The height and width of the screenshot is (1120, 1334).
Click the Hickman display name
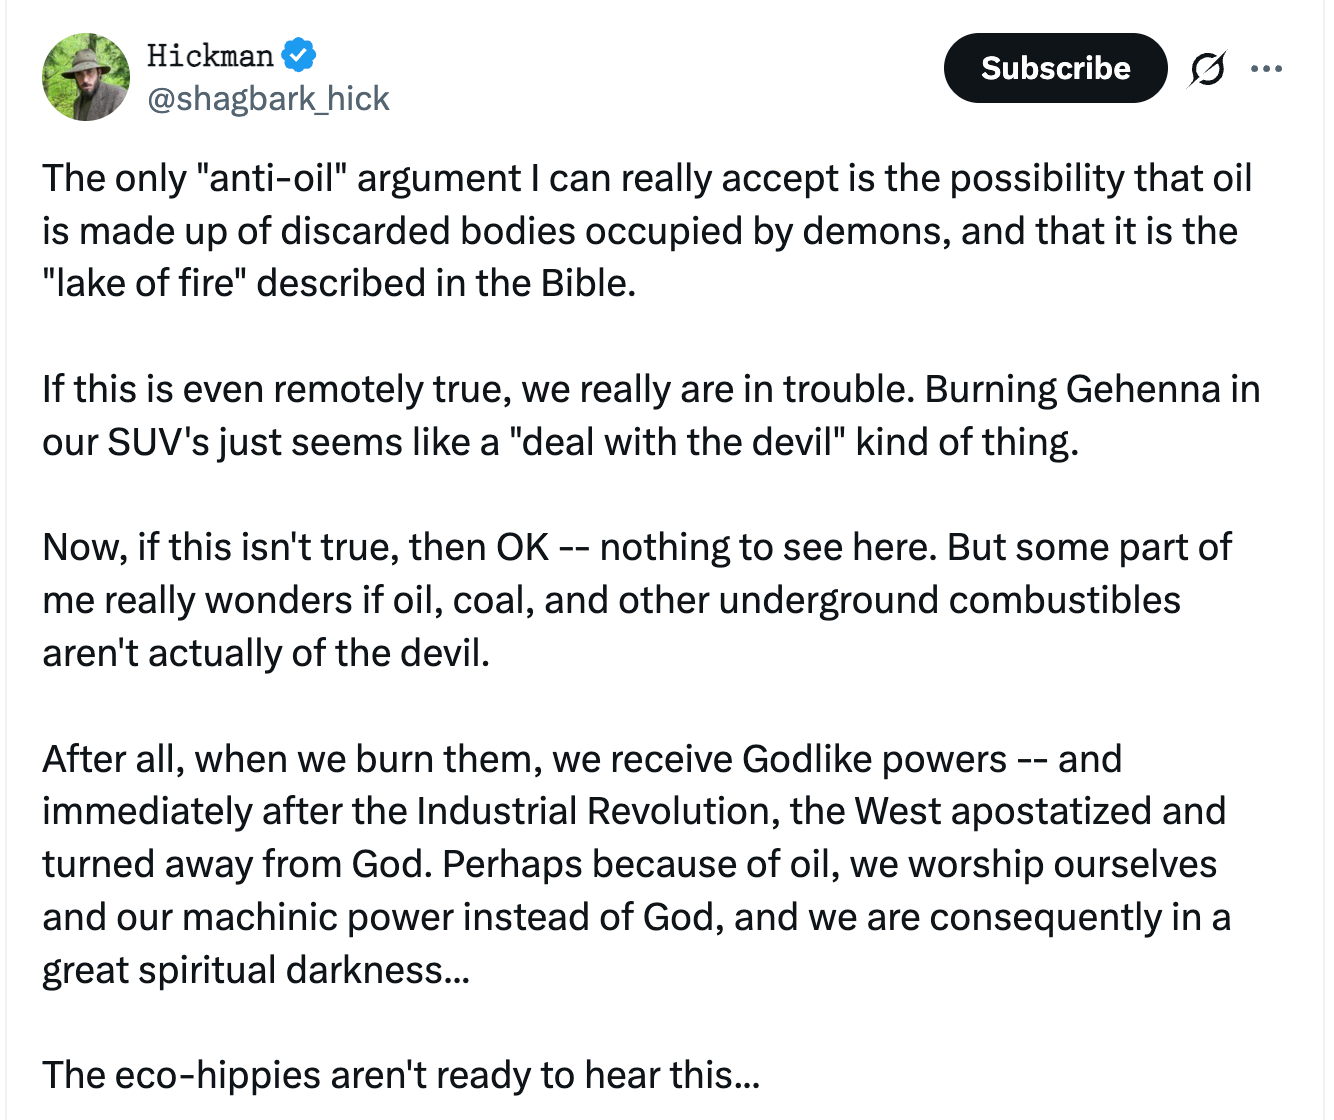(x=210, y=55)
